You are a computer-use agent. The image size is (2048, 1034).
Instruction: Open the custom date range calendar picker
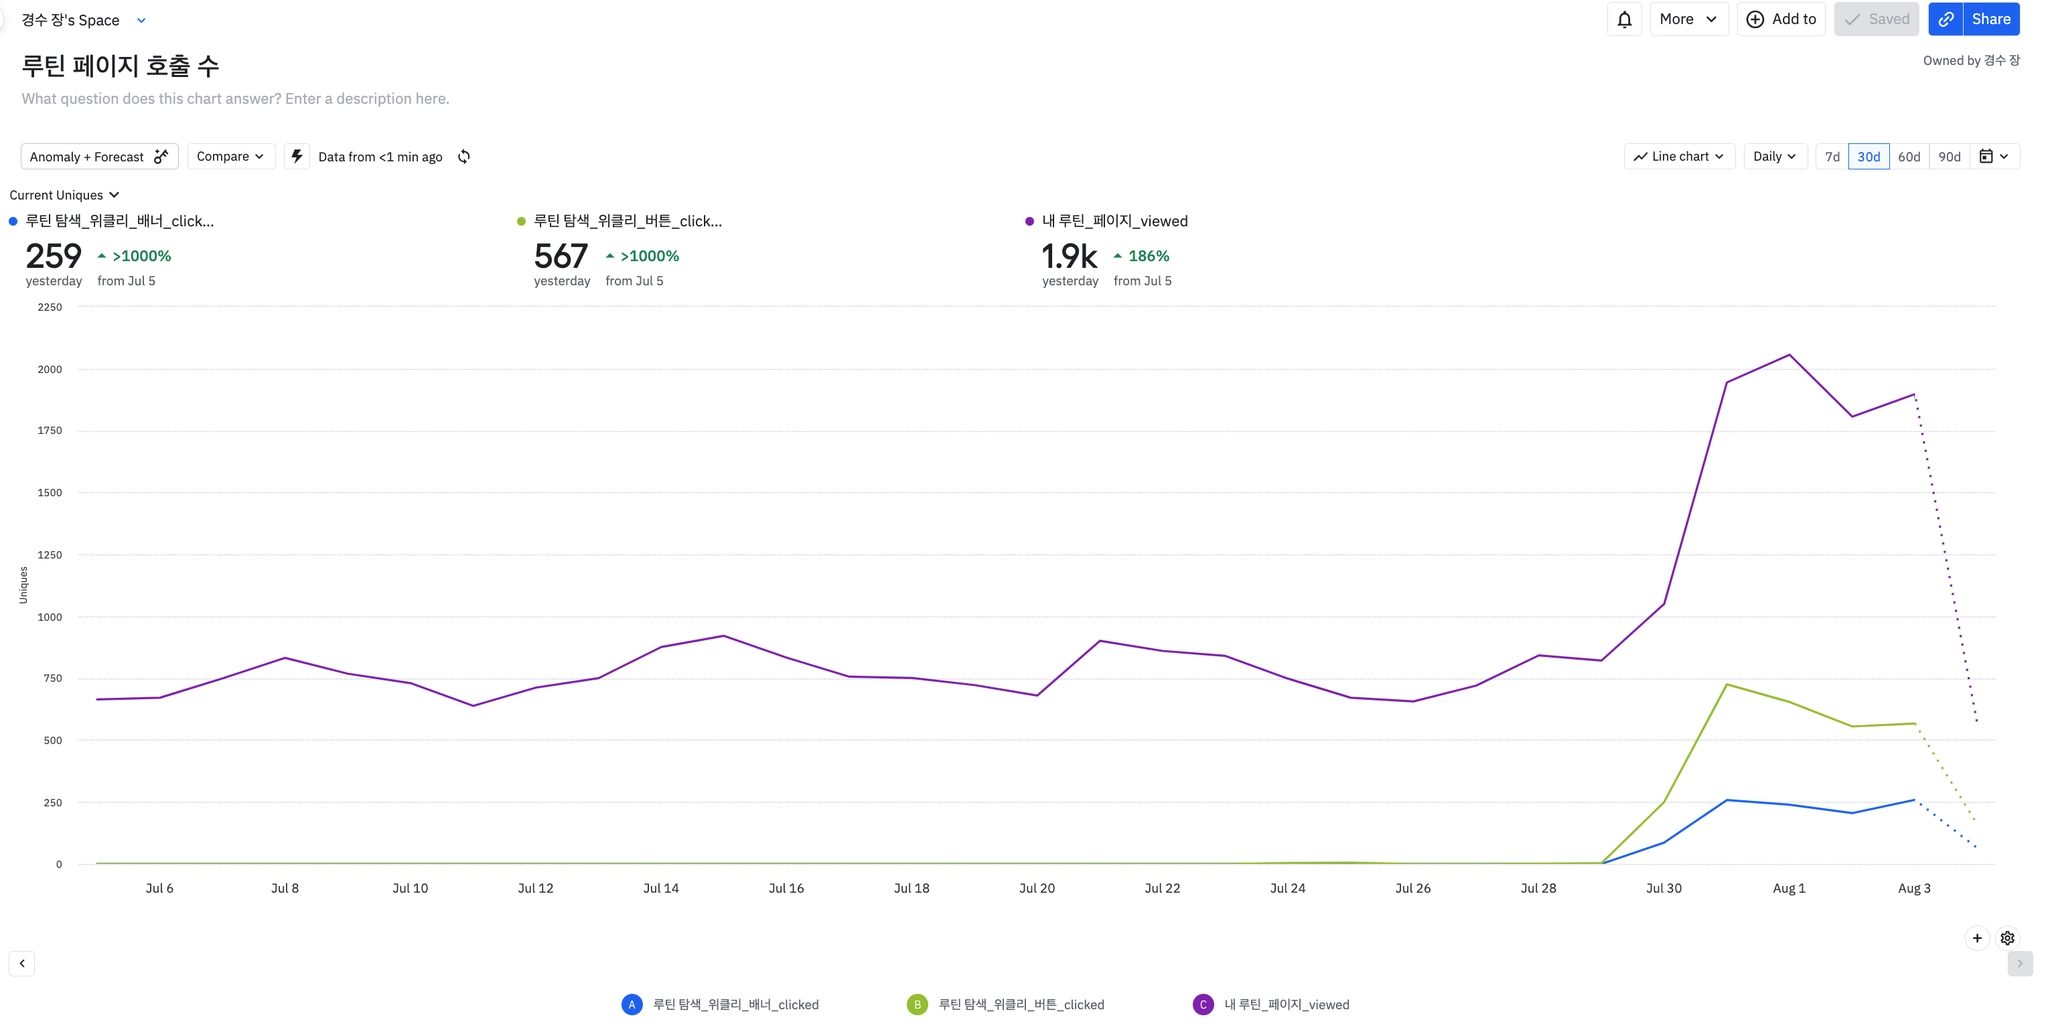click(x=1994, y=157)
